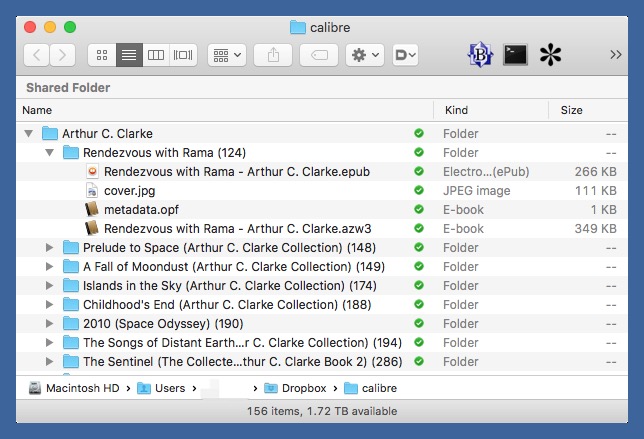Viewport: 644px width, 439px height.
Task: Collapse the Arthur C. Clarke folder
Action: point(29,133)
